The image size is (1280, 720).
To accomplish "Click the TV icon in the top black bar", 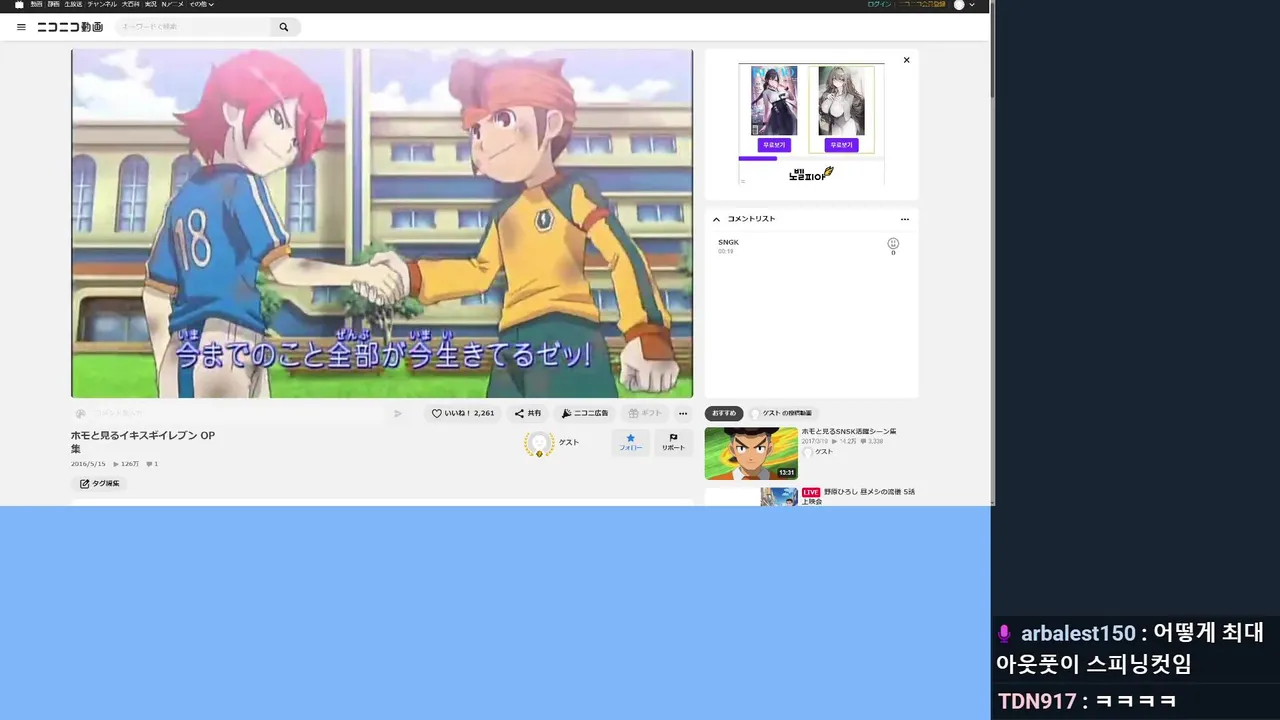I will click(x=19, y=5).
